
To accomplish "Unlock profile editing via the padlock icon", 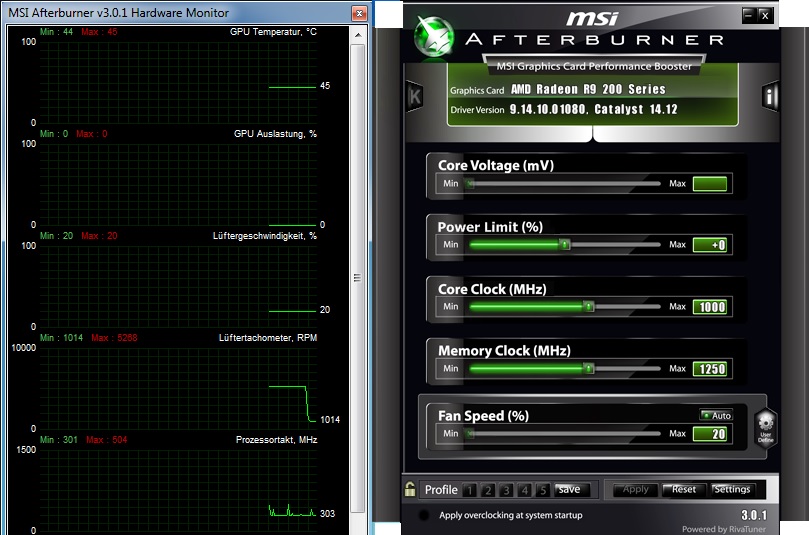I will click(x=410, y=489).
